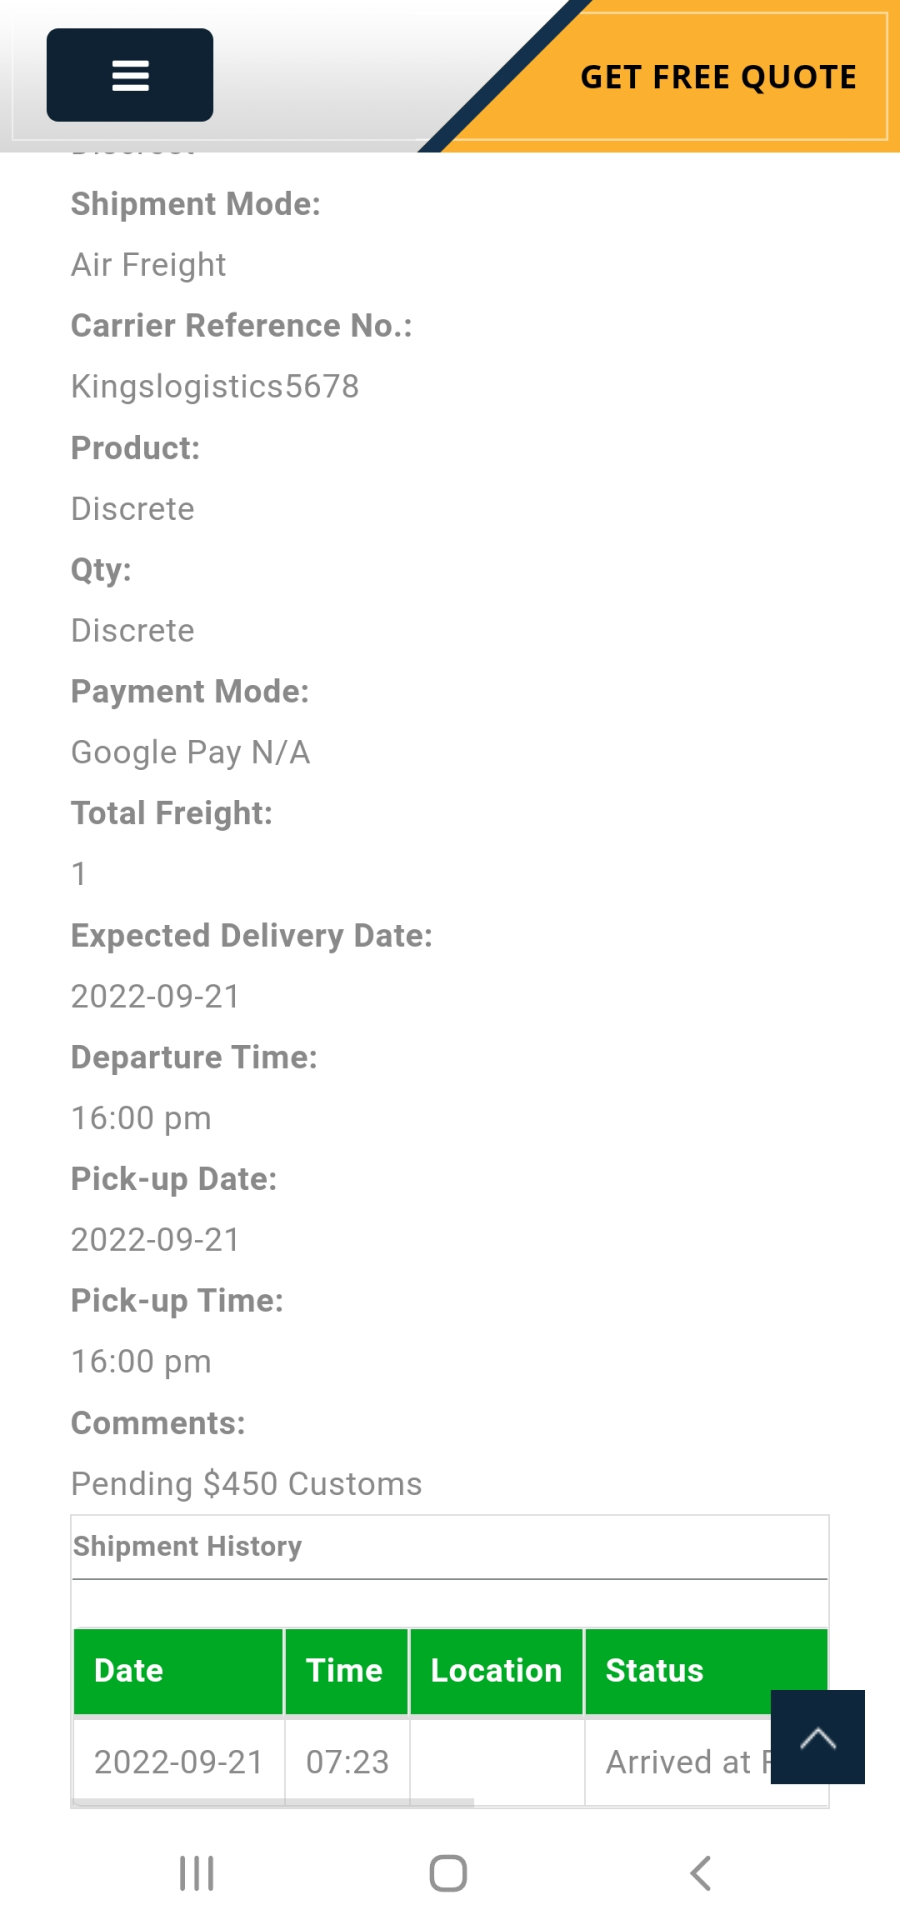Tap the Kingslogistics5678 reference number
Screen dimensions: 900x1930
[x=215, y=386]
